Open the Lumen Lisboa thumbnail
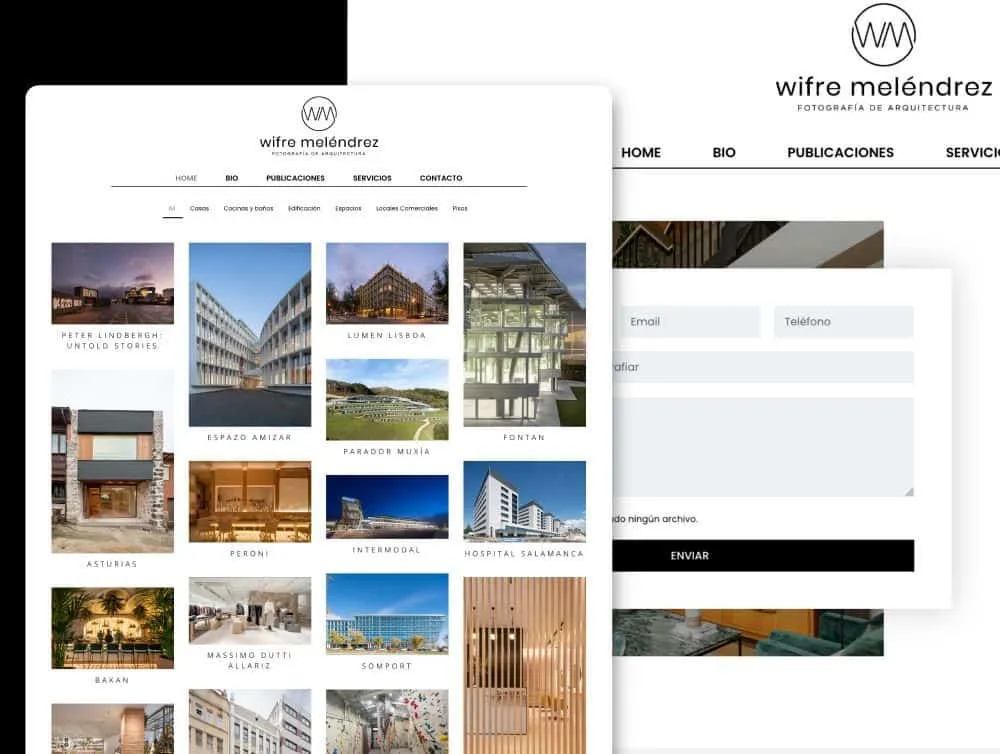 [387, 283]
